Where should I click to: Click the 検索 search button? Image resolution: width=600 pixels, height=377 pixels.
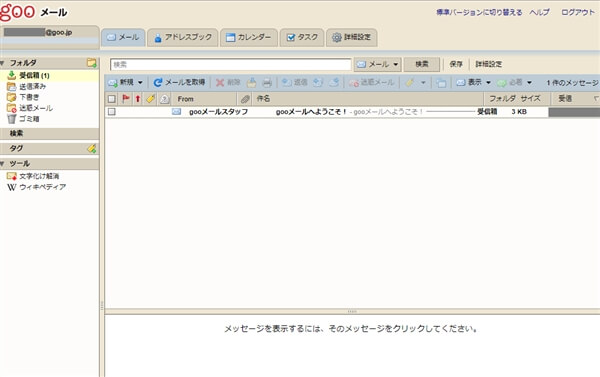(x=422, y=64)
